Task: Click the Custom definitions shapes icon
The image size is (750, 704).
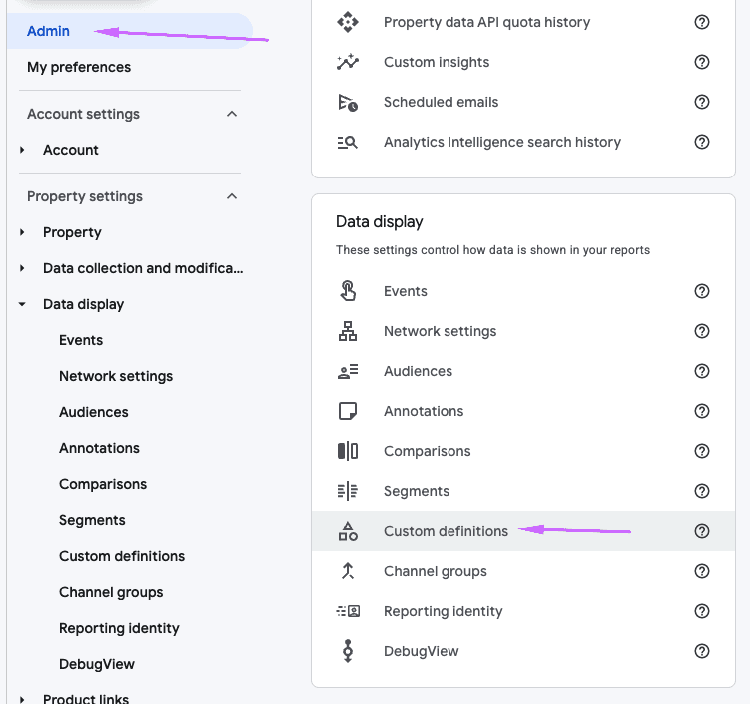Action: coord(348,531)
